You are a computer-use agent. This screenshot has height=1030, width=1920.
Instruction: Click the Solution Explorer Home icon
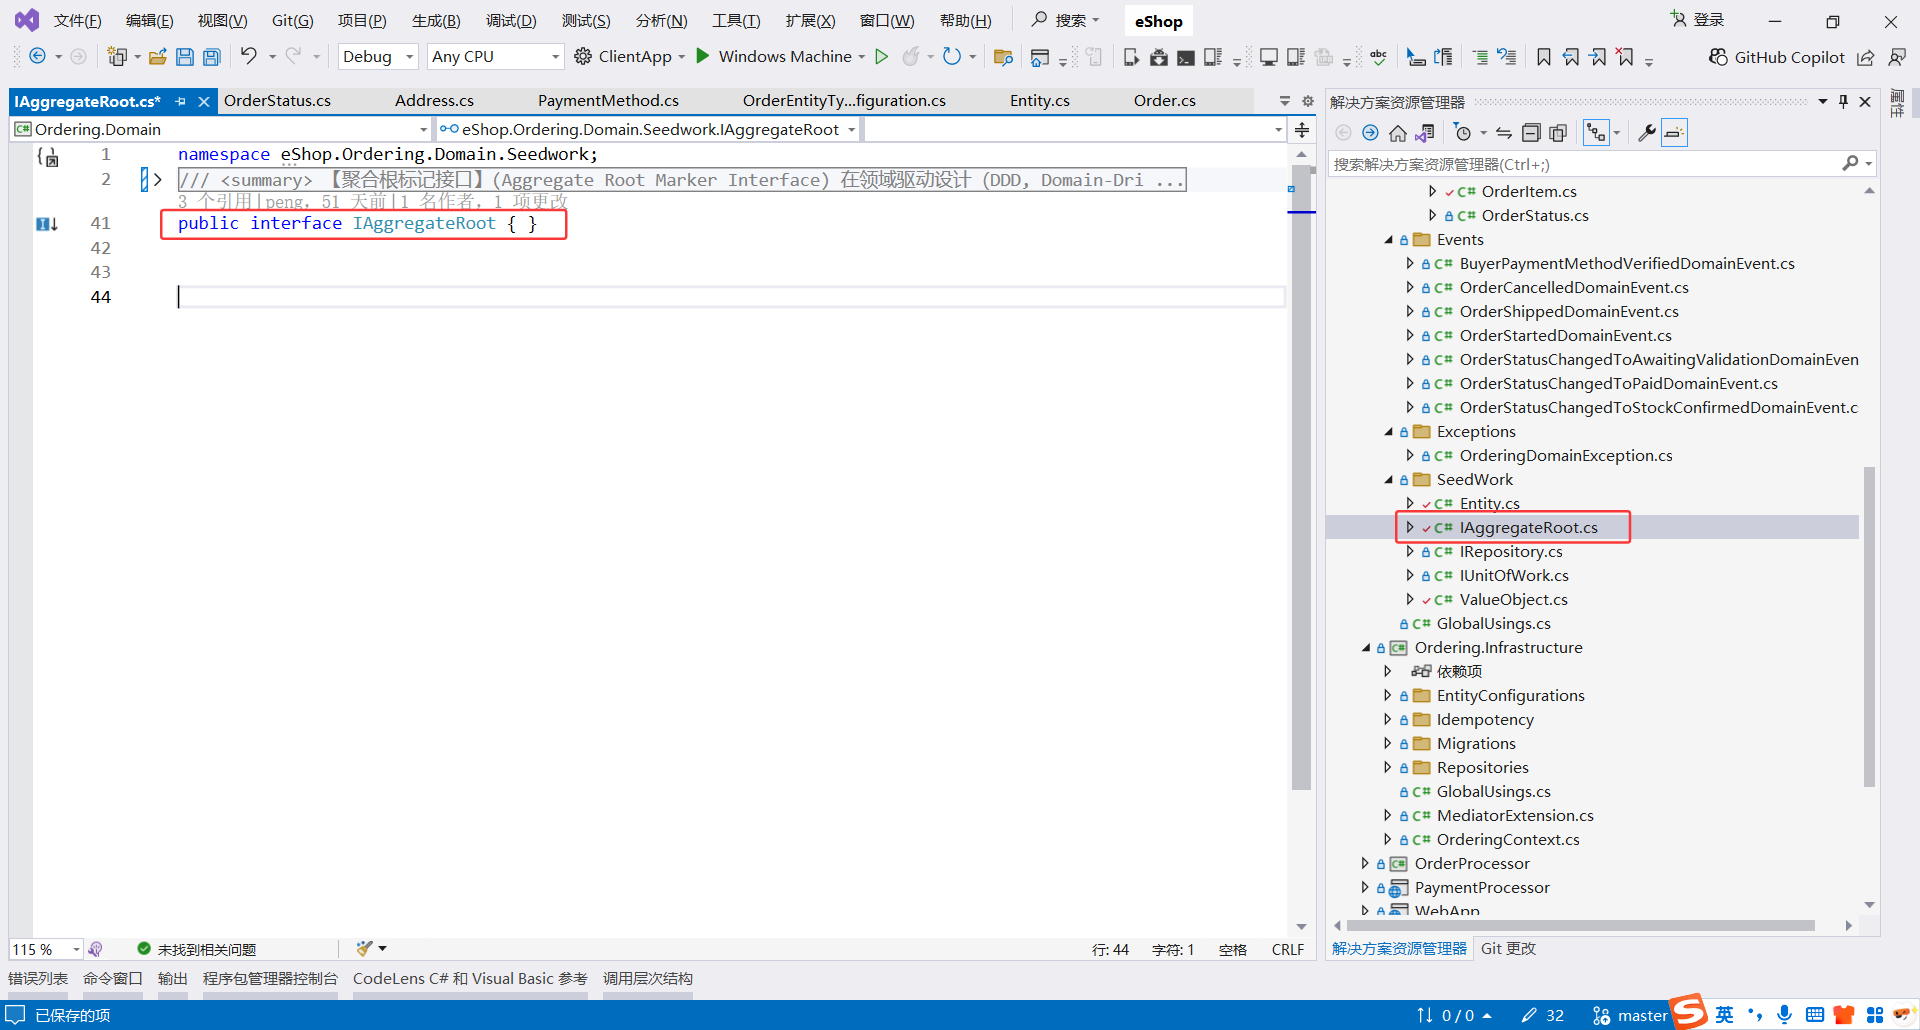click(1398, 133)
